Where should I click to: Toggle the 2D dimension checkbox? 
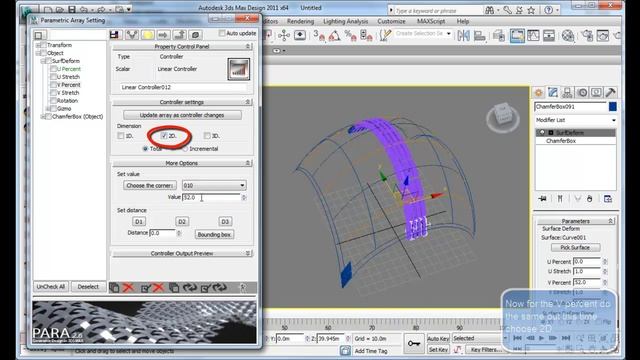pyautogui.click(x=164, y=136)
